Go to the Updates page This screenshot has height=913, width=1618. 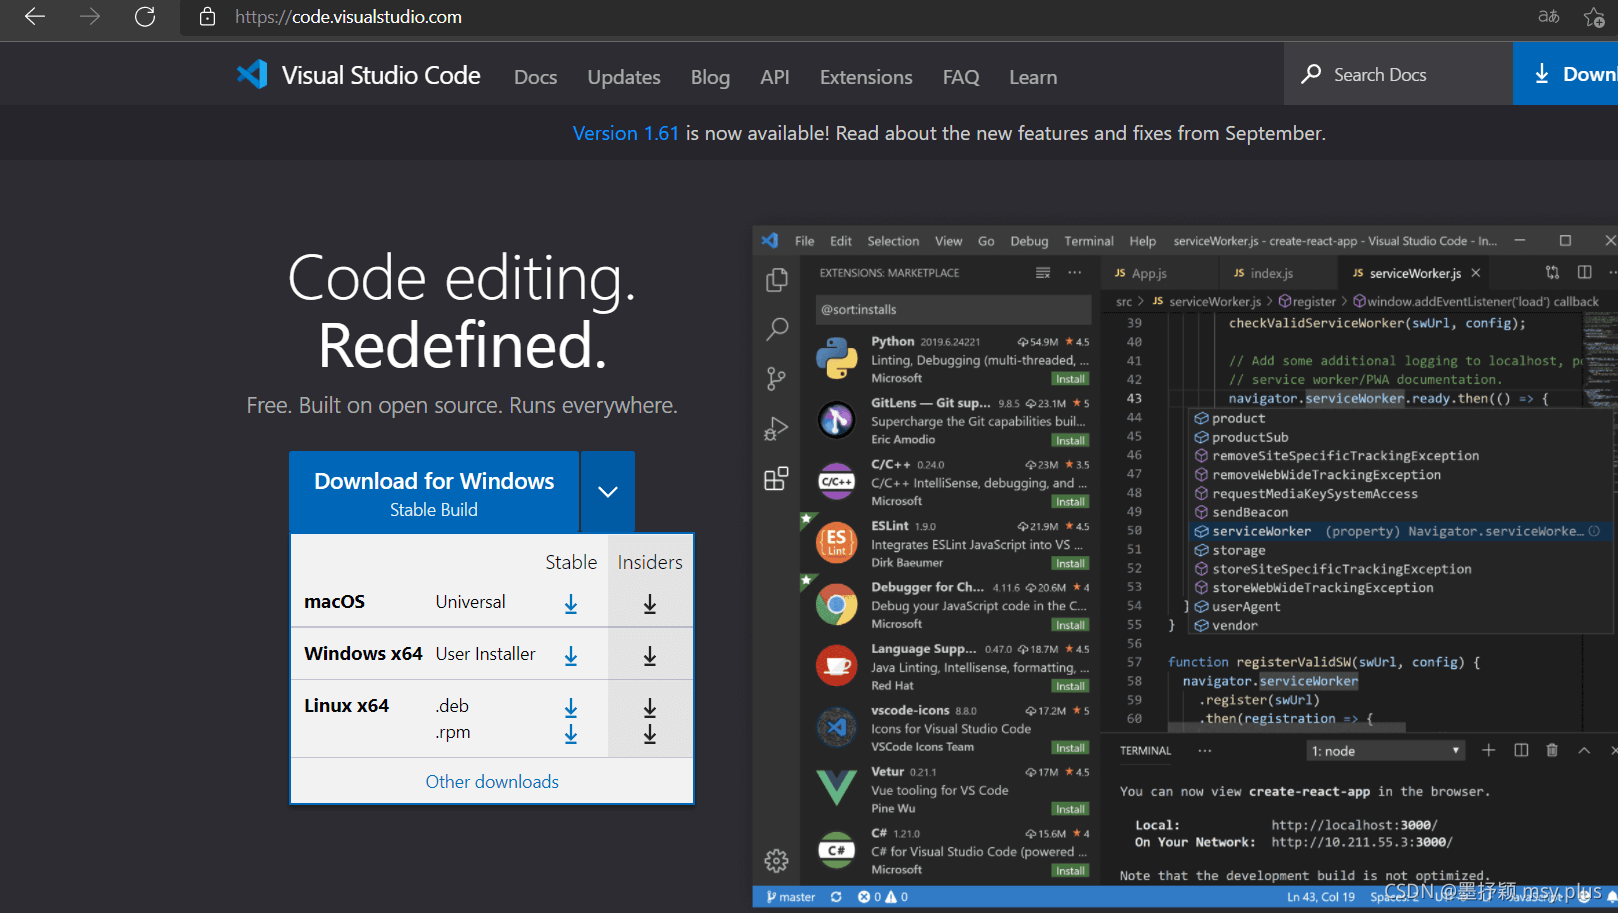click(624, 77)
